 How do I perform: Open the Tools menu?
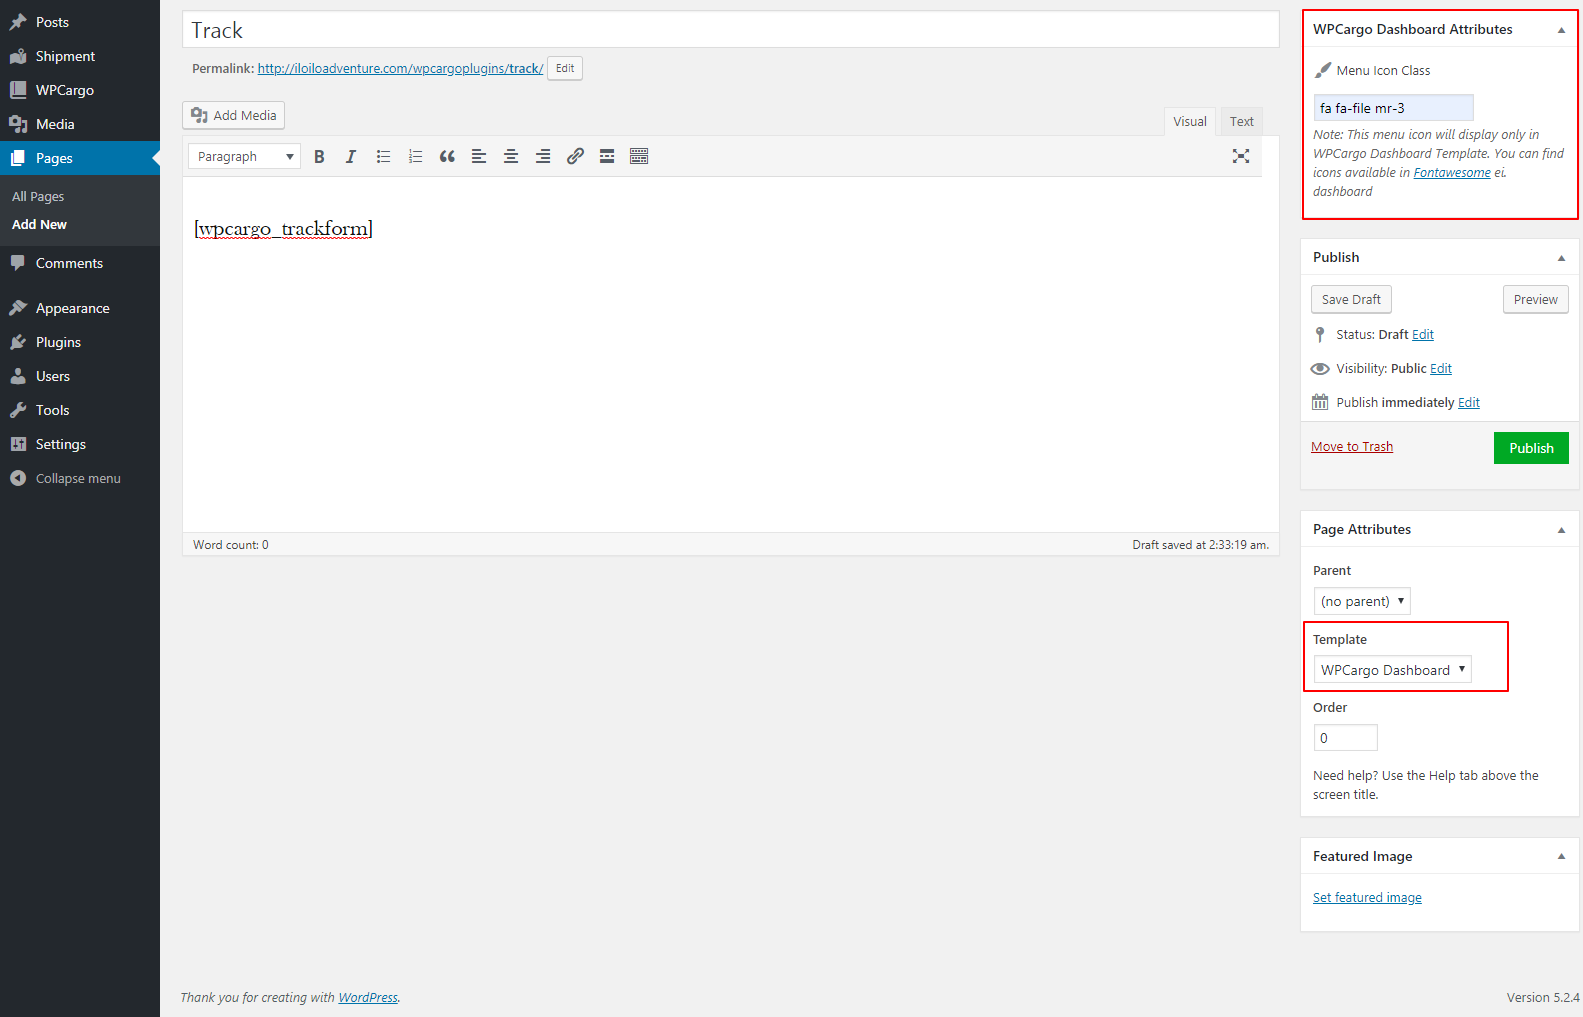pos(80,410)
